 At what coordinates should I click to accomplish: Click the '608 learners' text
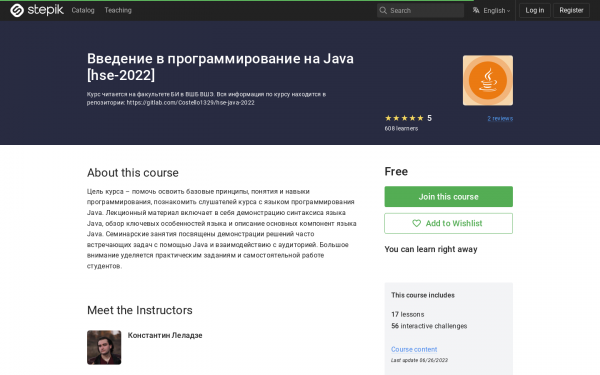[401, 129]
